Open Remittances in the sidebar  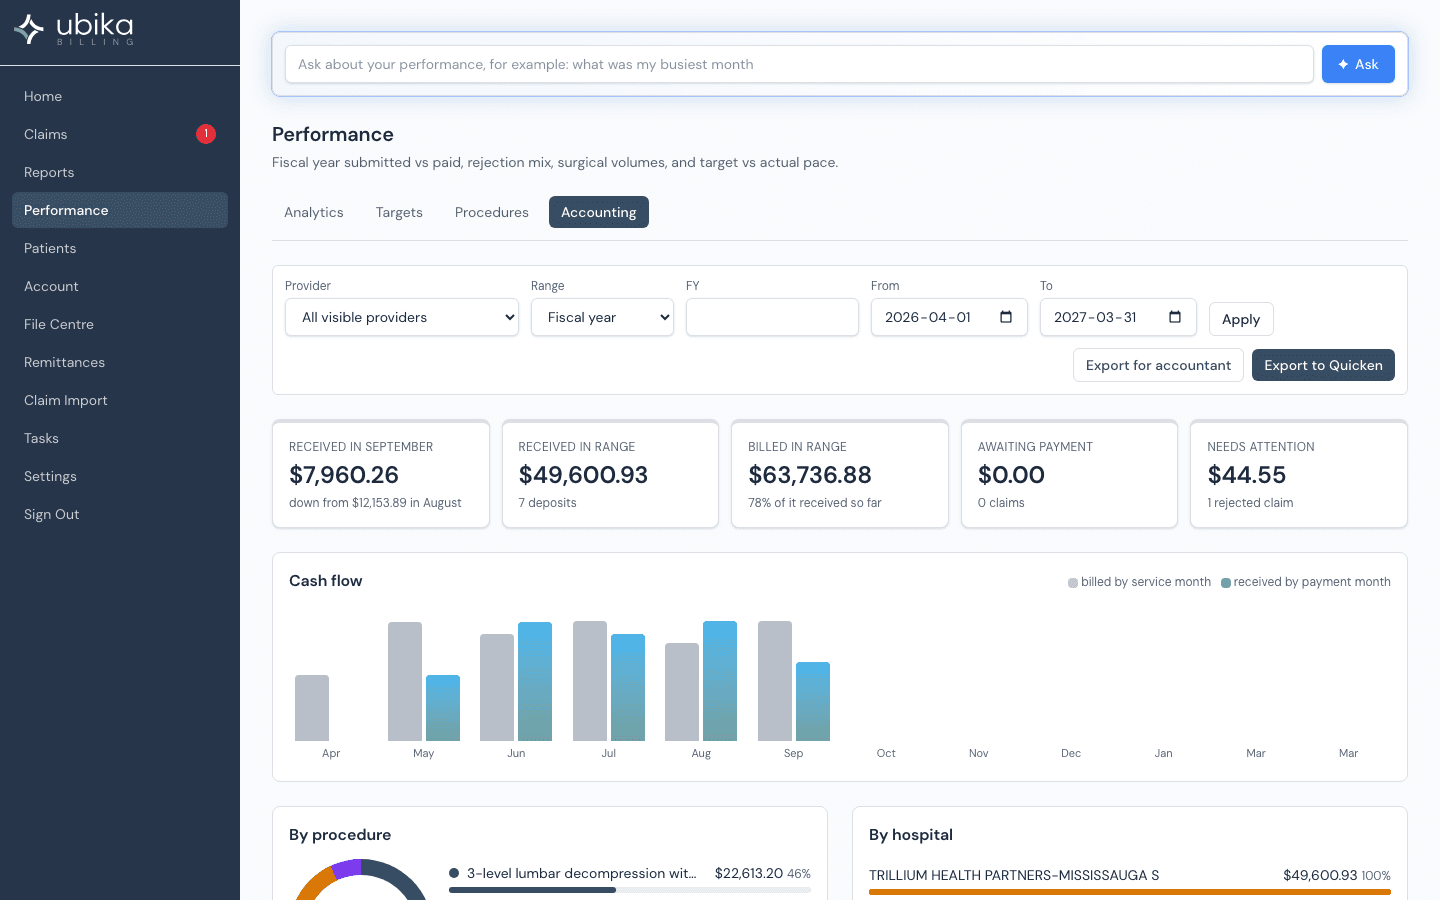[120, 362]
